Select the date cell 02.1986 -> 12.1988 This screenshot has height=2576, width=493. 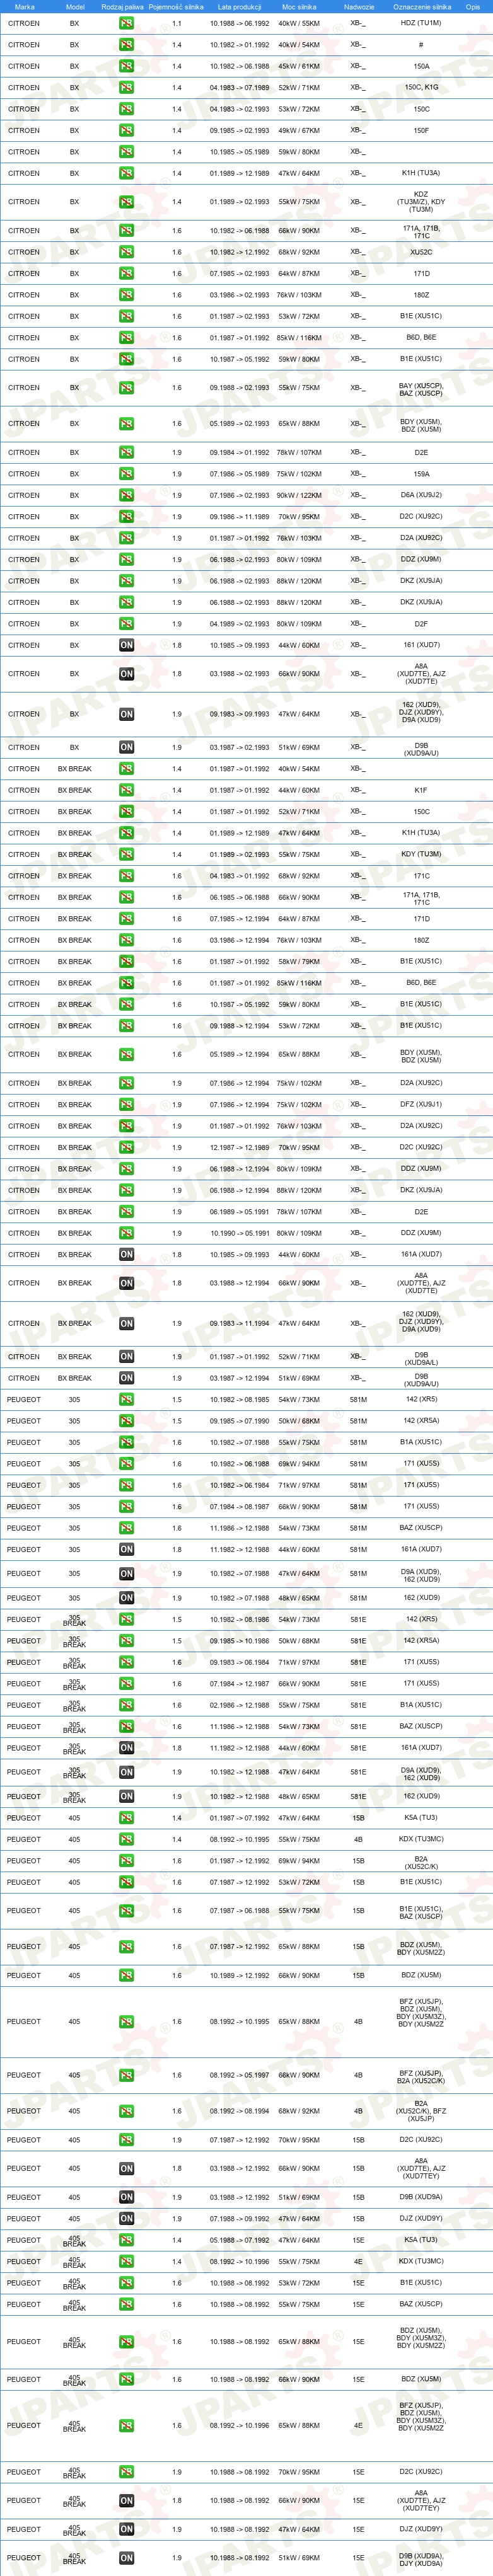pos(239,1705)
